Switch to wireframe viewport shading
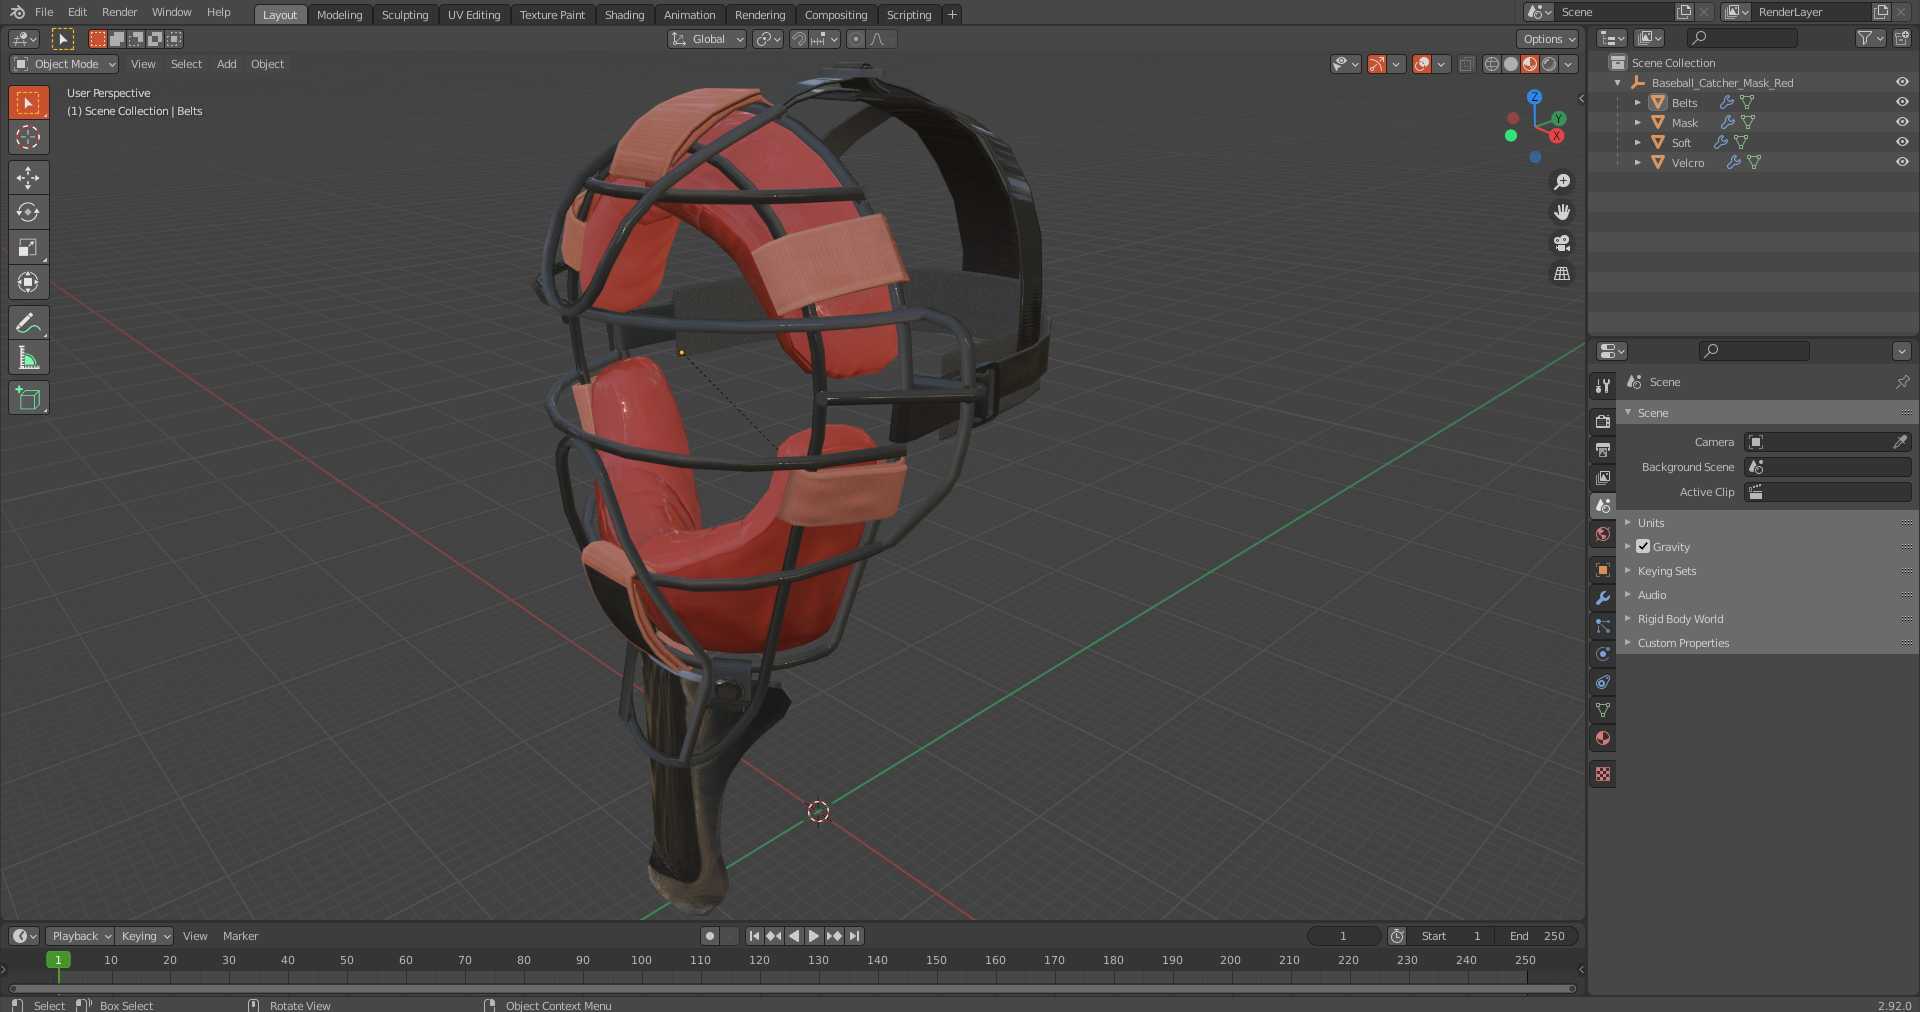 pos(1492,64)
